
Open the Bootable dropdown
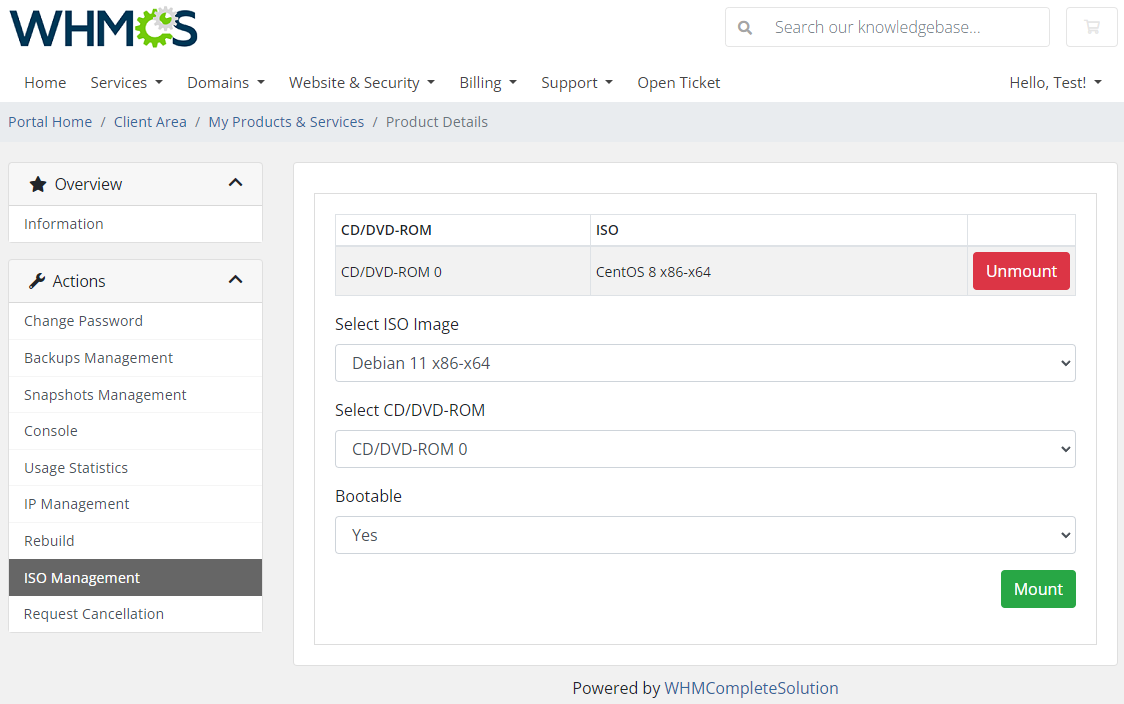click(x=704, y=535)
